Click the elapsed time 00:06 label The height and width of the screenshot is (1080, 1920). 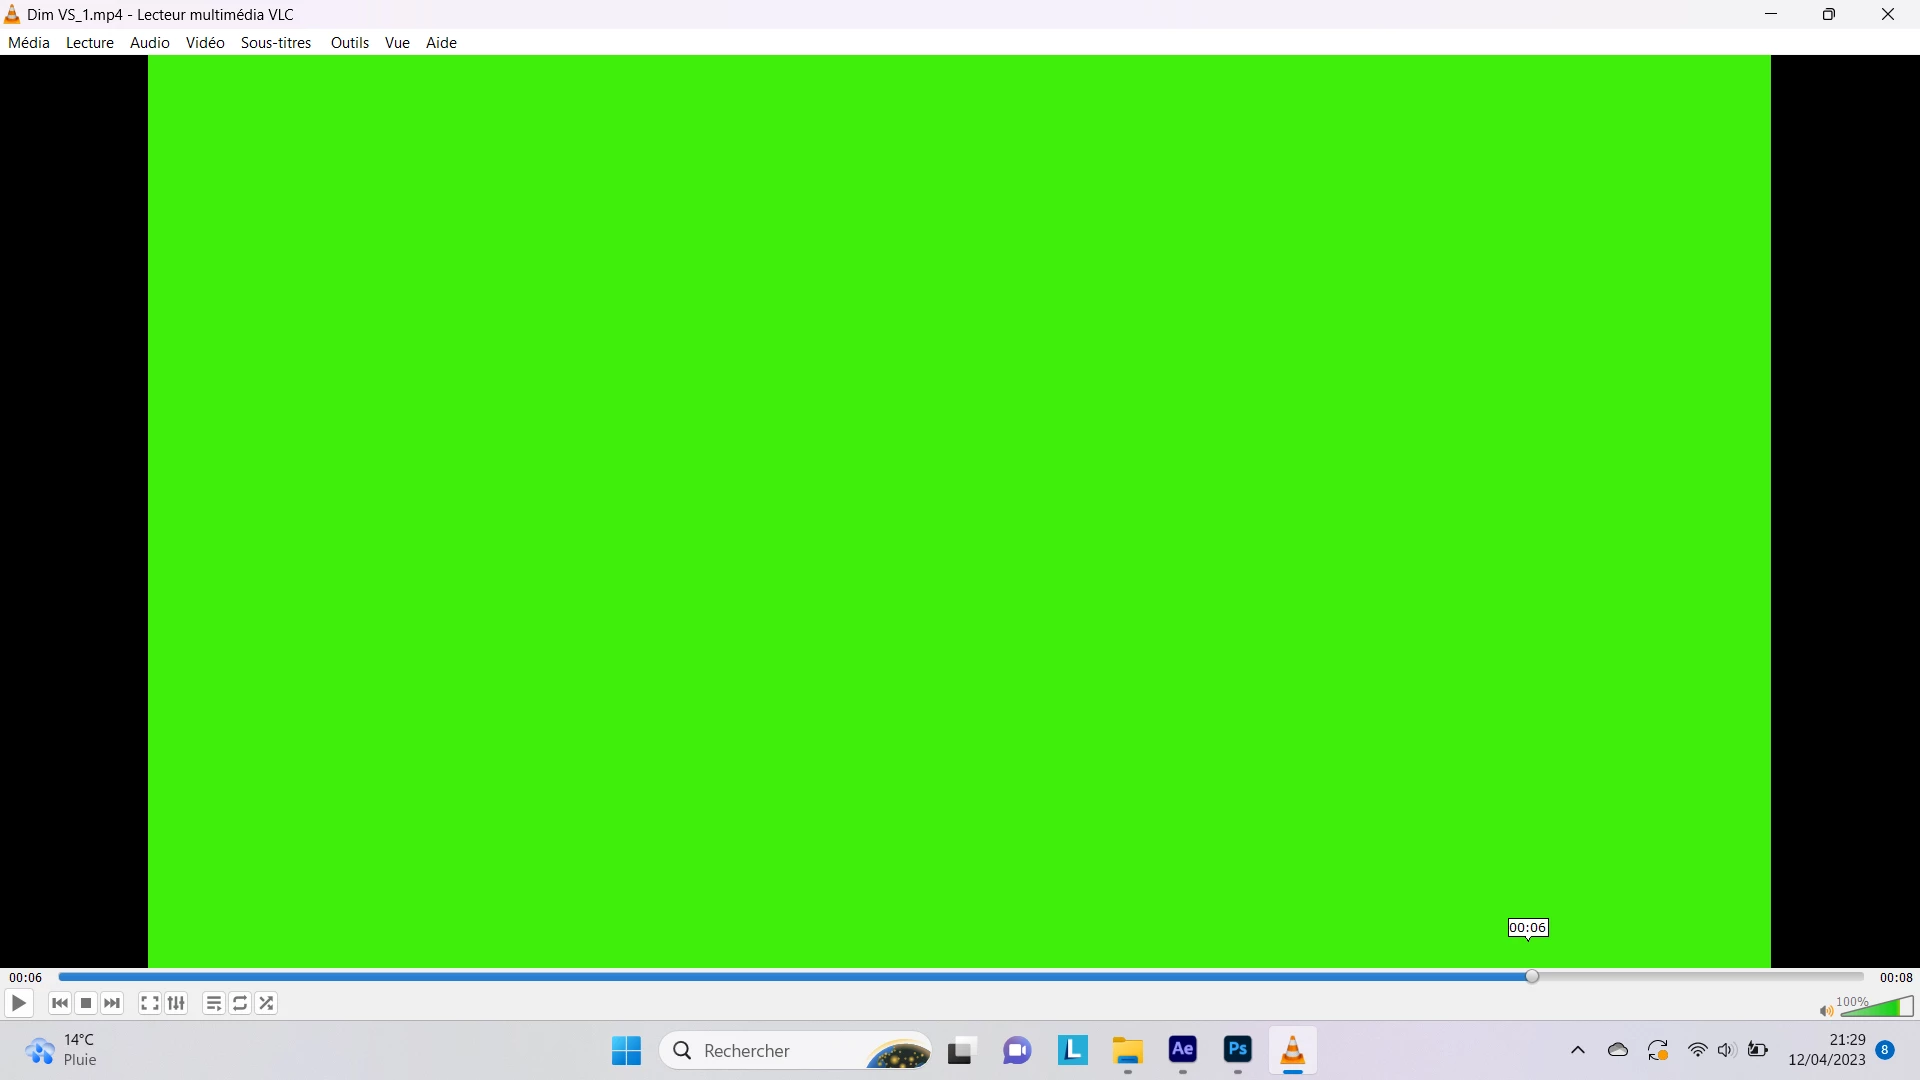(x=26, y=978)
